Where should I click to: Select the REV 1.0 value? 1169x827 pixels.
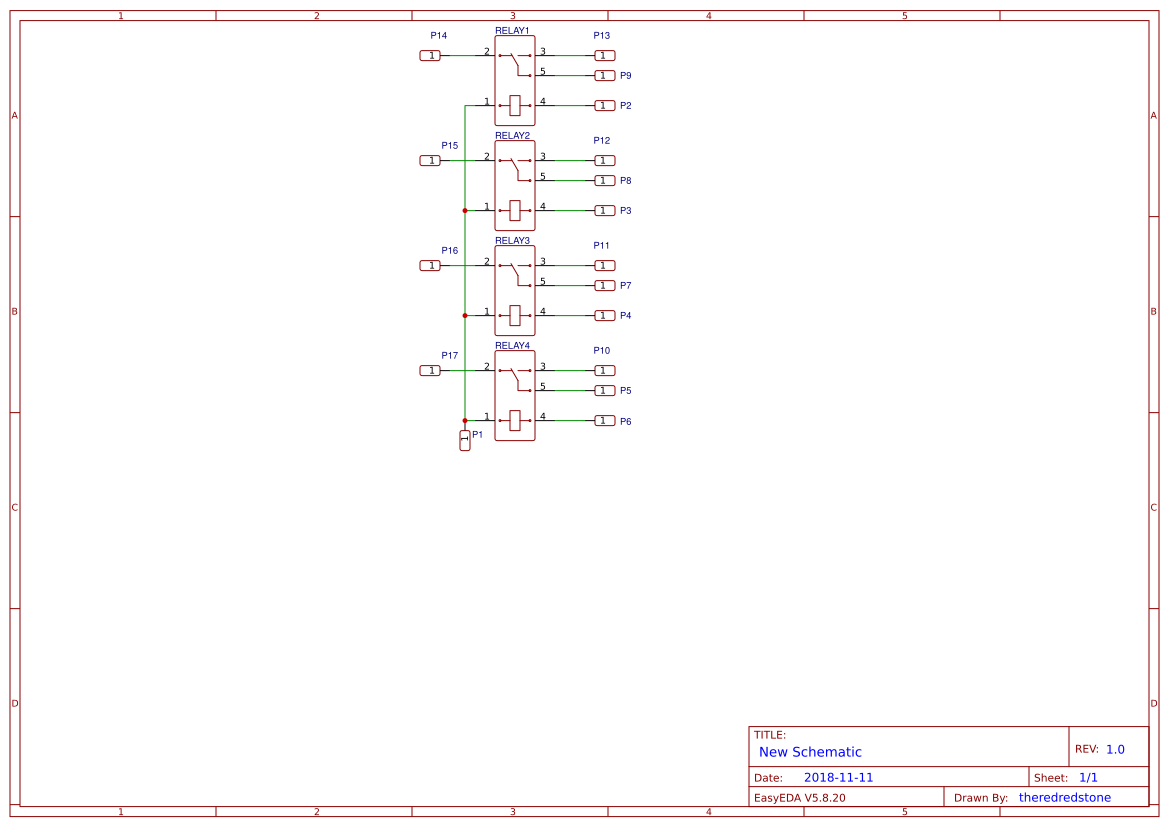point(1115,749)
